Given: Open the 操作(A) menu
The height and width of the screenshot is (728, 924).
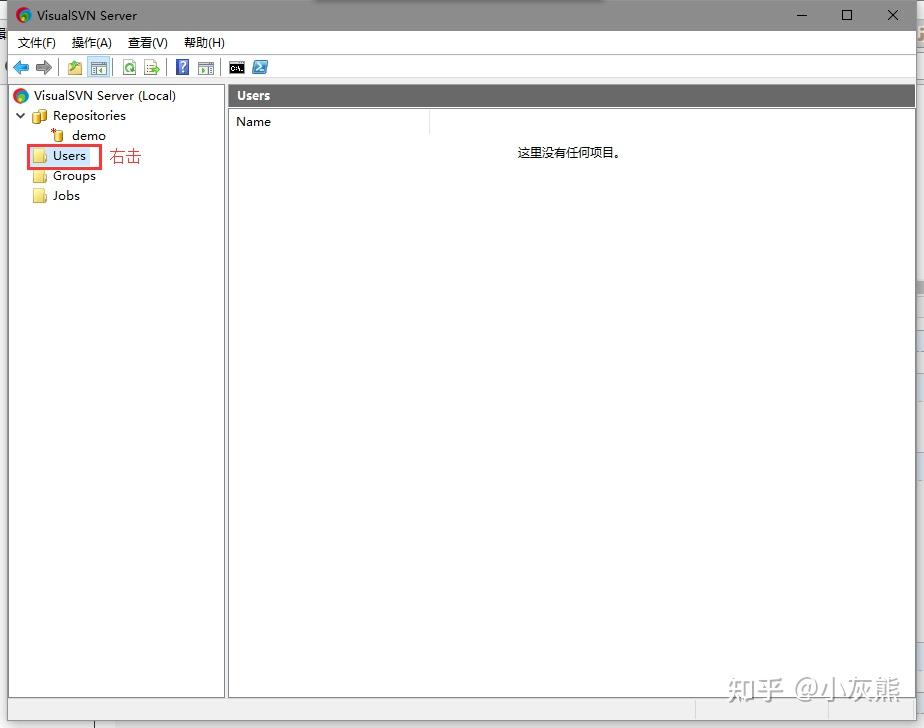Looking at the screenshot, I should pyautogui.click(x=91, y=42).
